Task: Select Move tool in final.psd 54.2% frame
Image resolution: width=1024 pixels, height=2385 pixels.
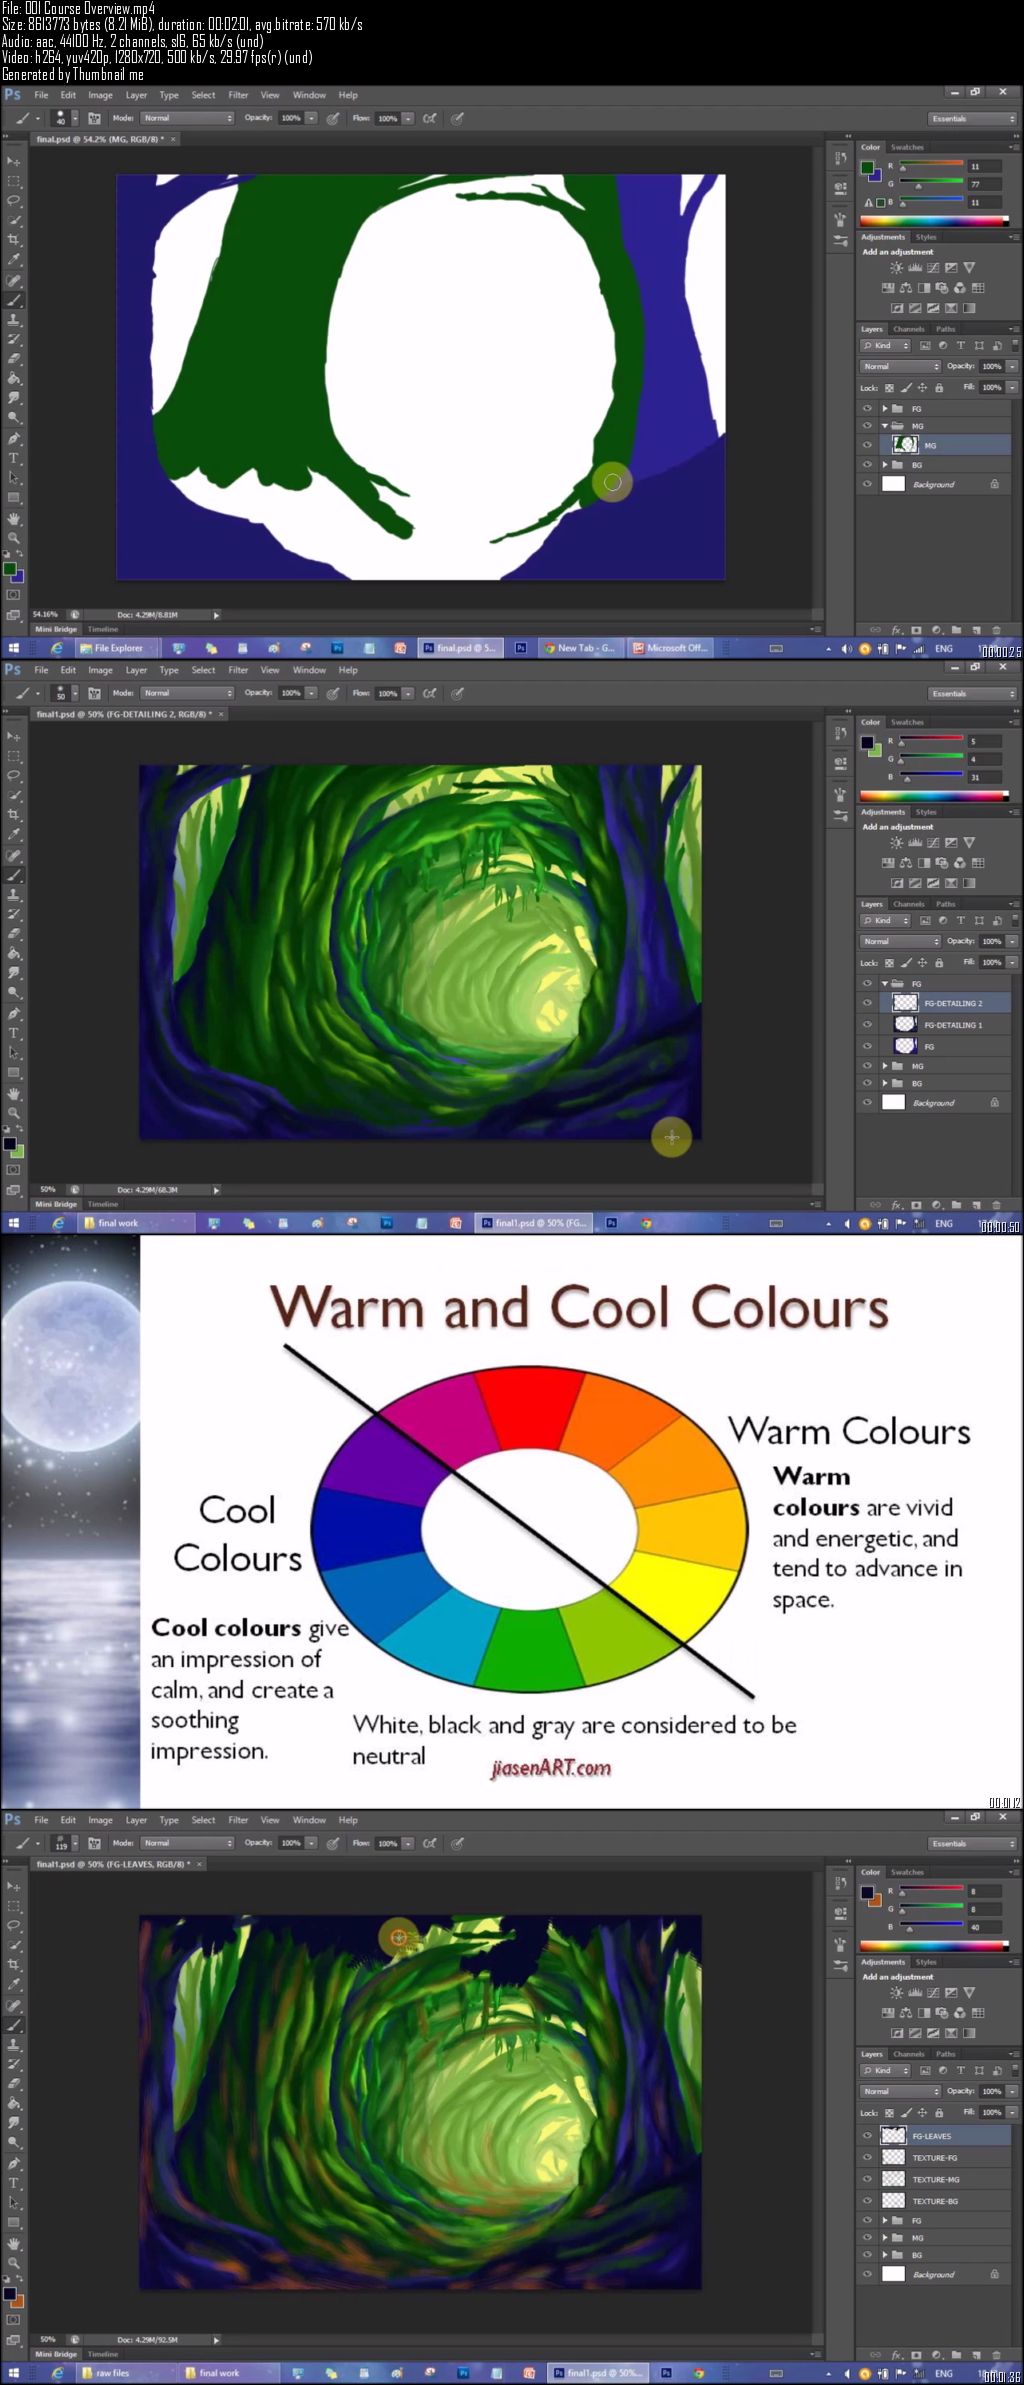Action: click(14, 161)
